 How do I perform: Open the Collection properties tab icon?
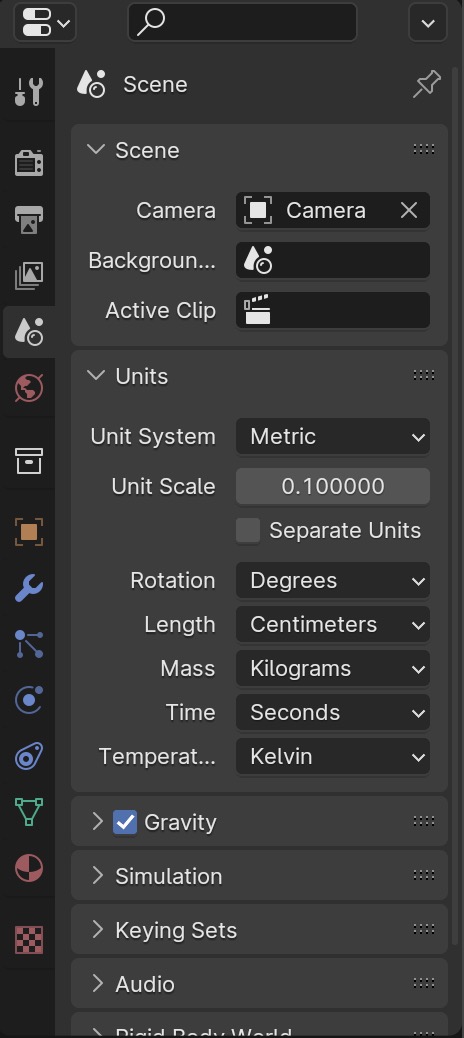tap(28, 461)
